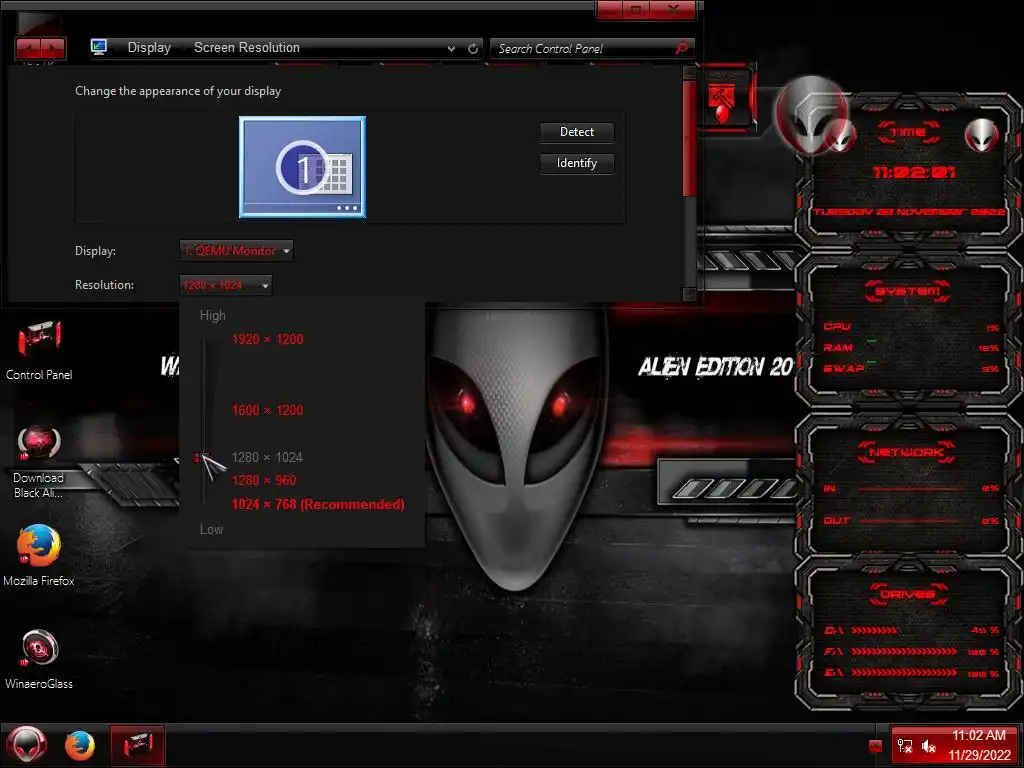
Task: Open the Control Panel desktop icon
Action: (x=39, y=349)
